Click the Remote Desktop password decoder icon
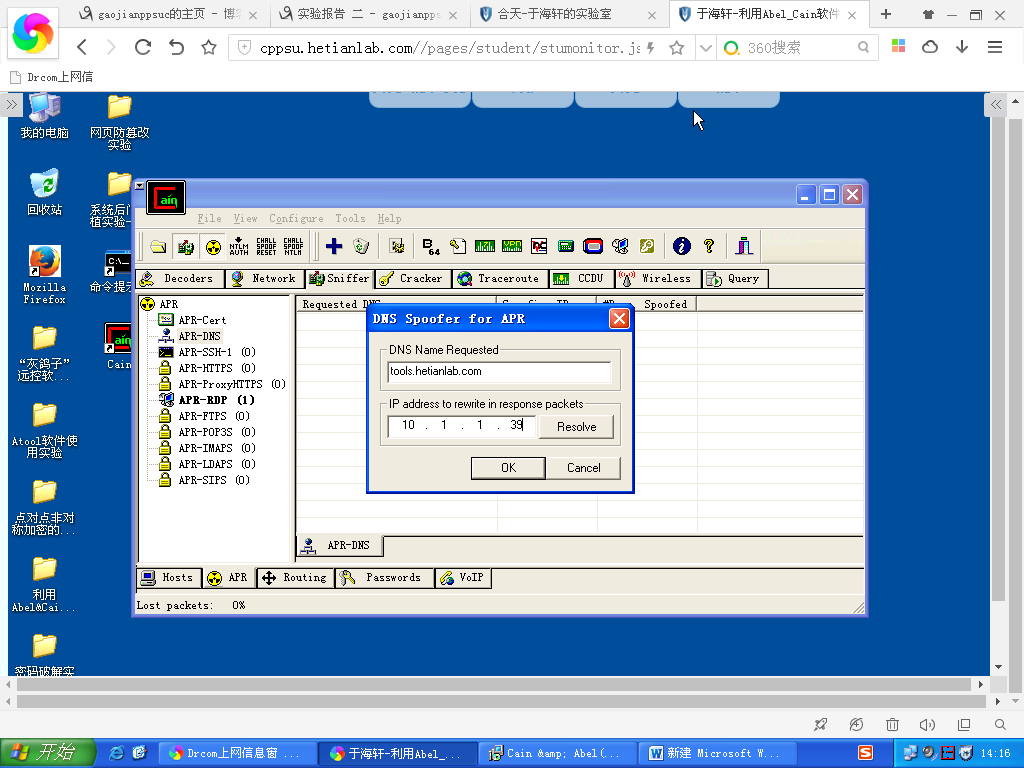 pos(620,246)
